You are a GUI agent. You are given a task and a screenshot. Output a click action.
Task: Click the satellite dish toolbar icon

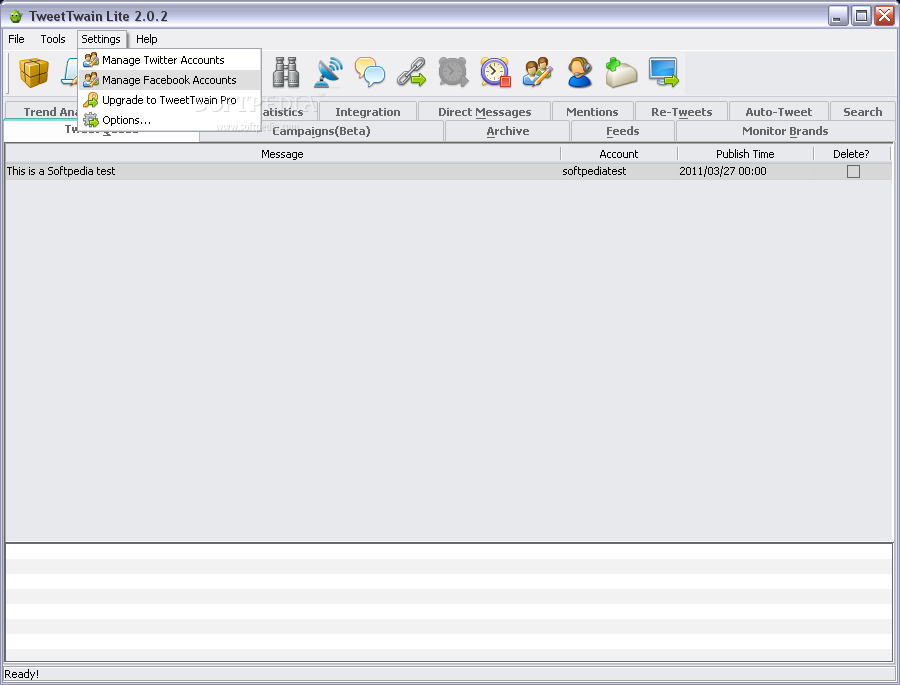click(328, 72)
